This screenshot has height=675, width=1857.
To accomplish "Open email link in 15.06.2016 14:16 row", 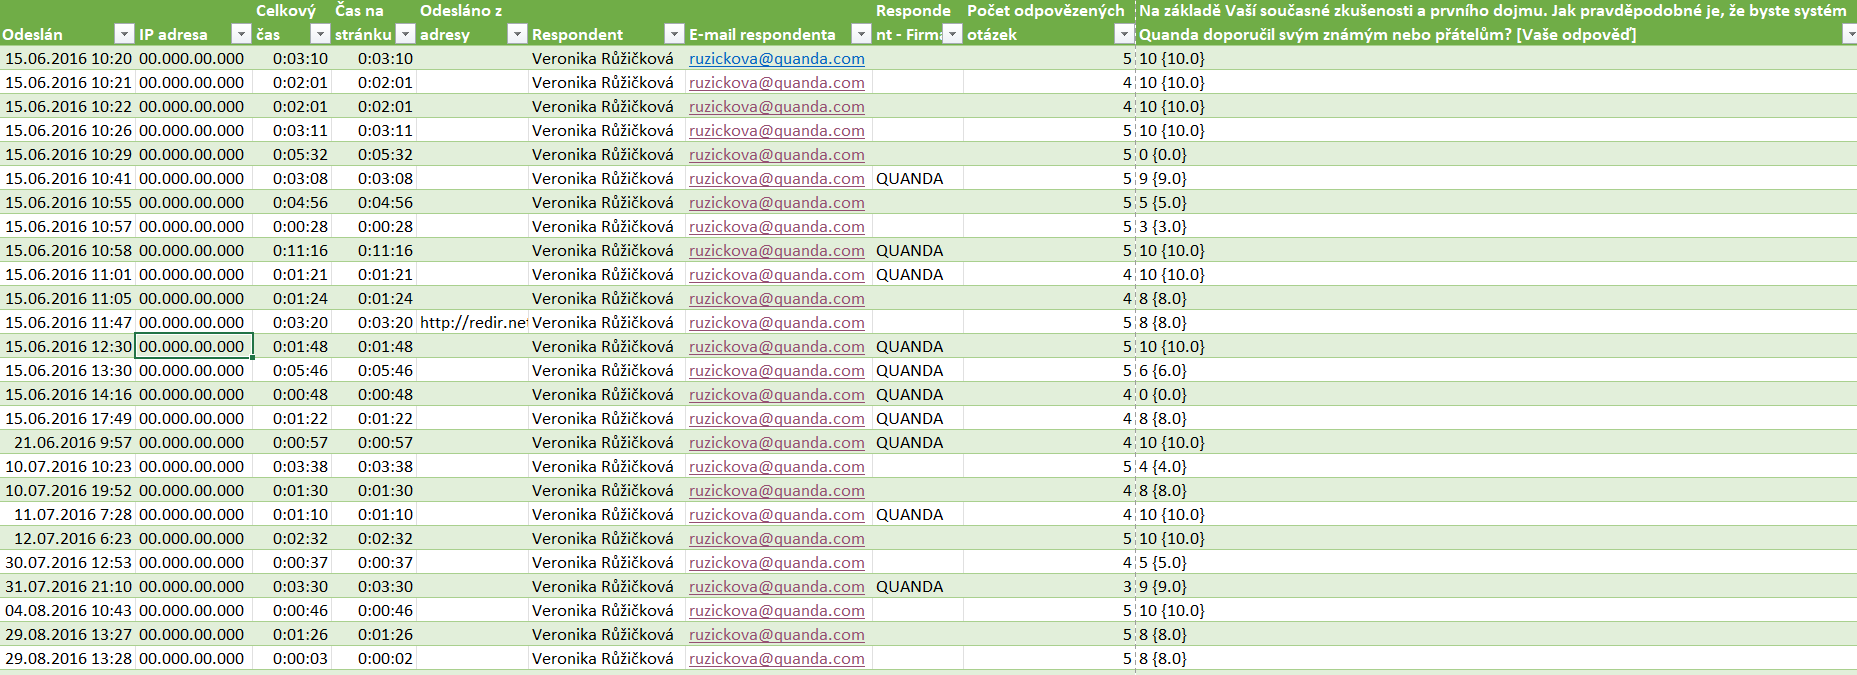I will click(777, 394).
